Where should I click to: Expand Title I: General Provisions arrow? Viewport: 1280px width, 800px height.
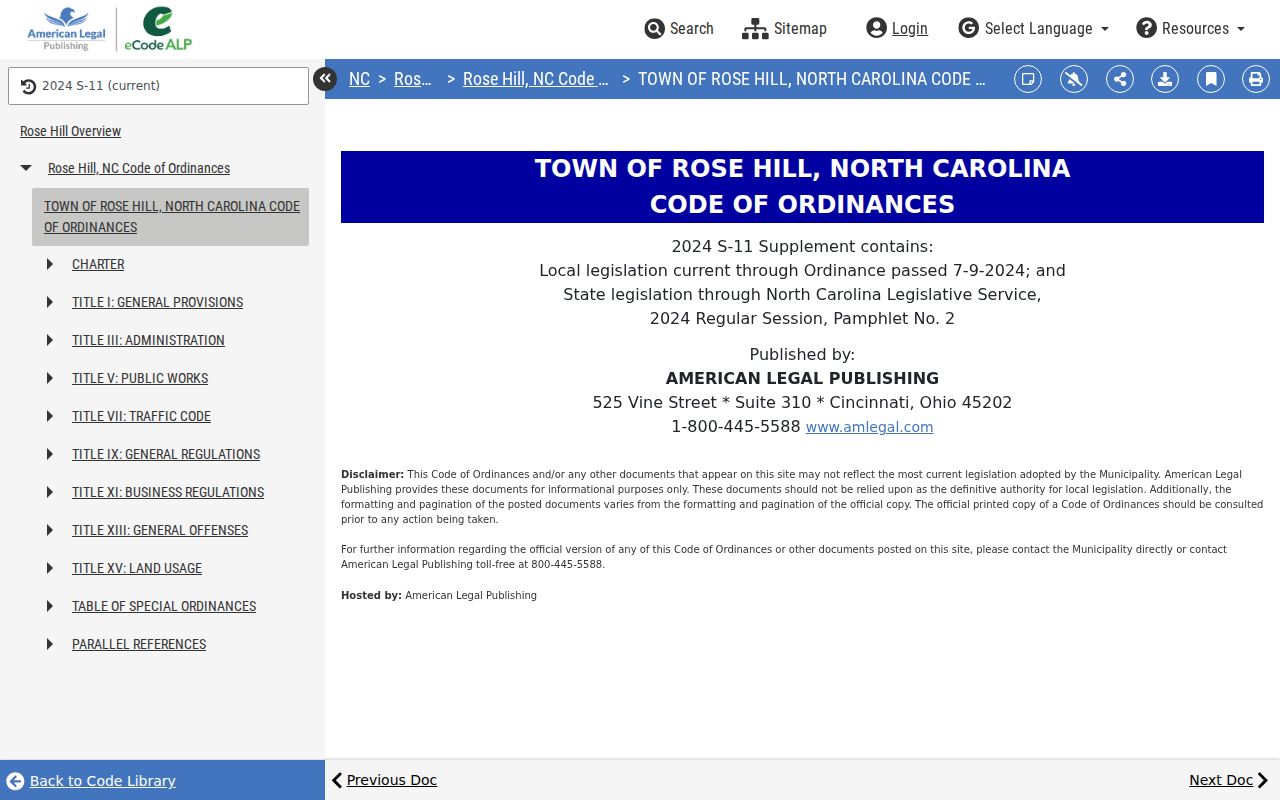(50, 302)
